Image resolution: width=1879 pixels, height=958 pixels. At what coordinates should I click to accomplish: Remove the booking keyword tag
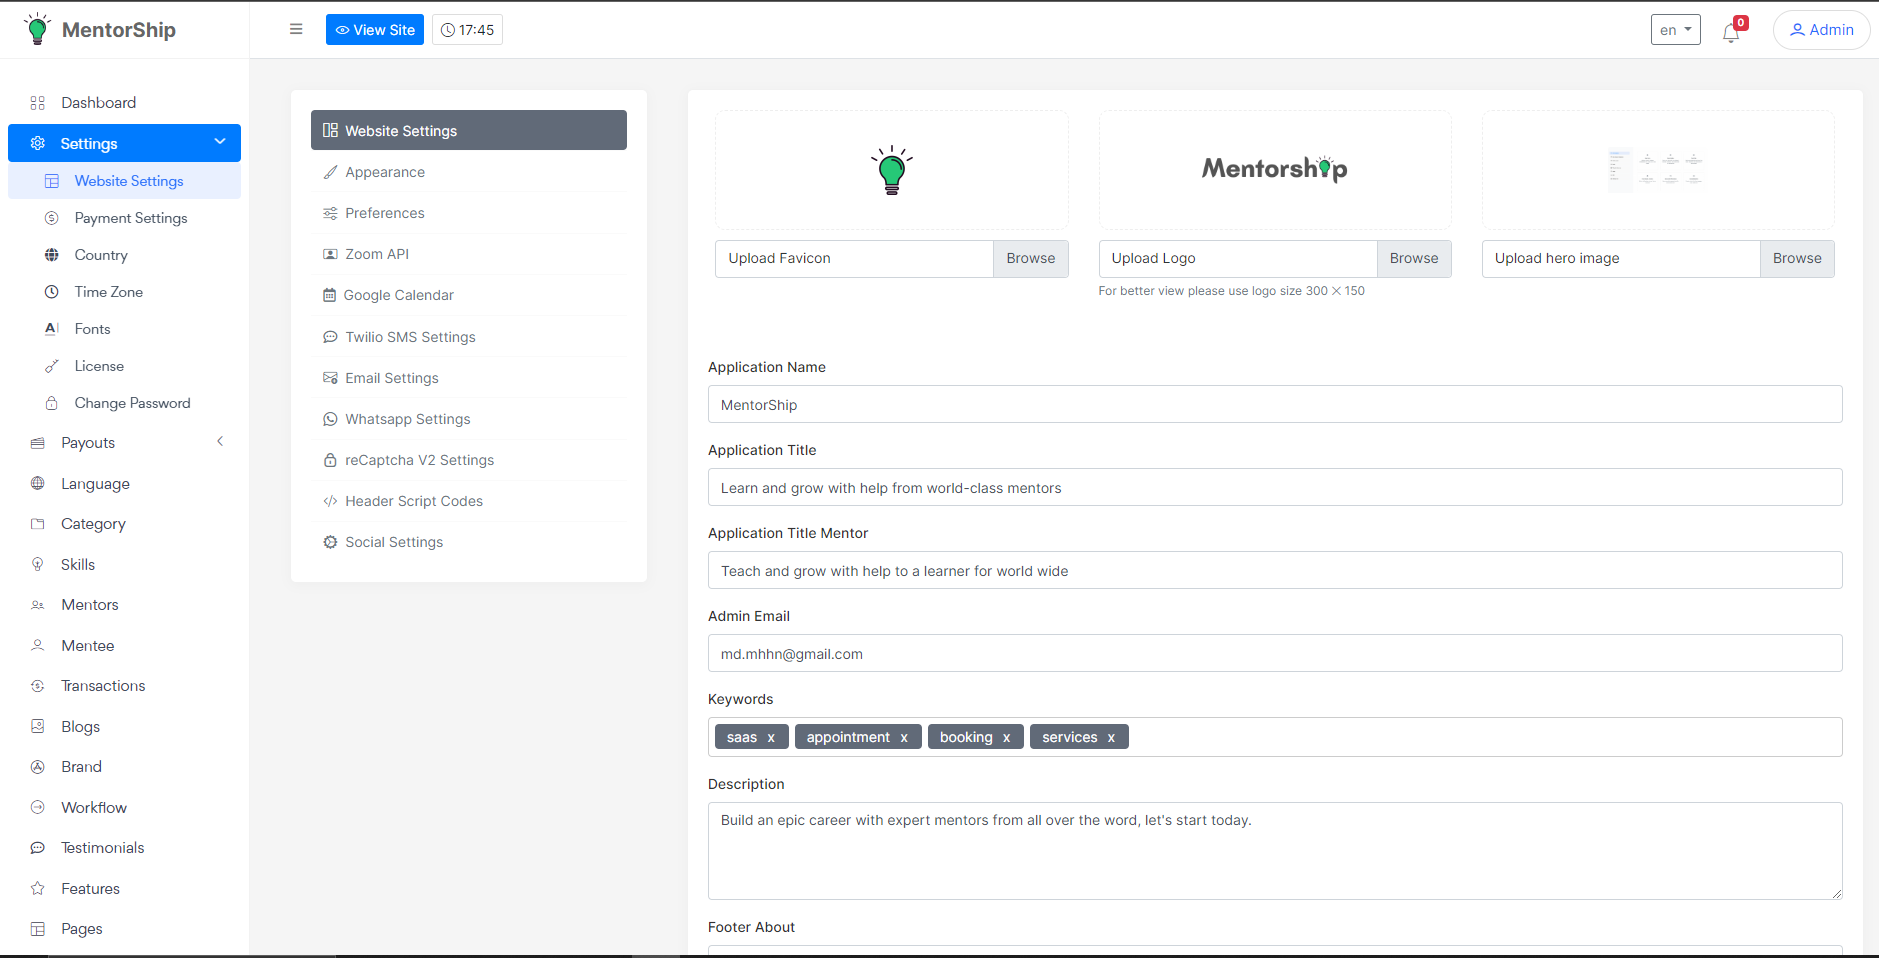coord(1007,738)
